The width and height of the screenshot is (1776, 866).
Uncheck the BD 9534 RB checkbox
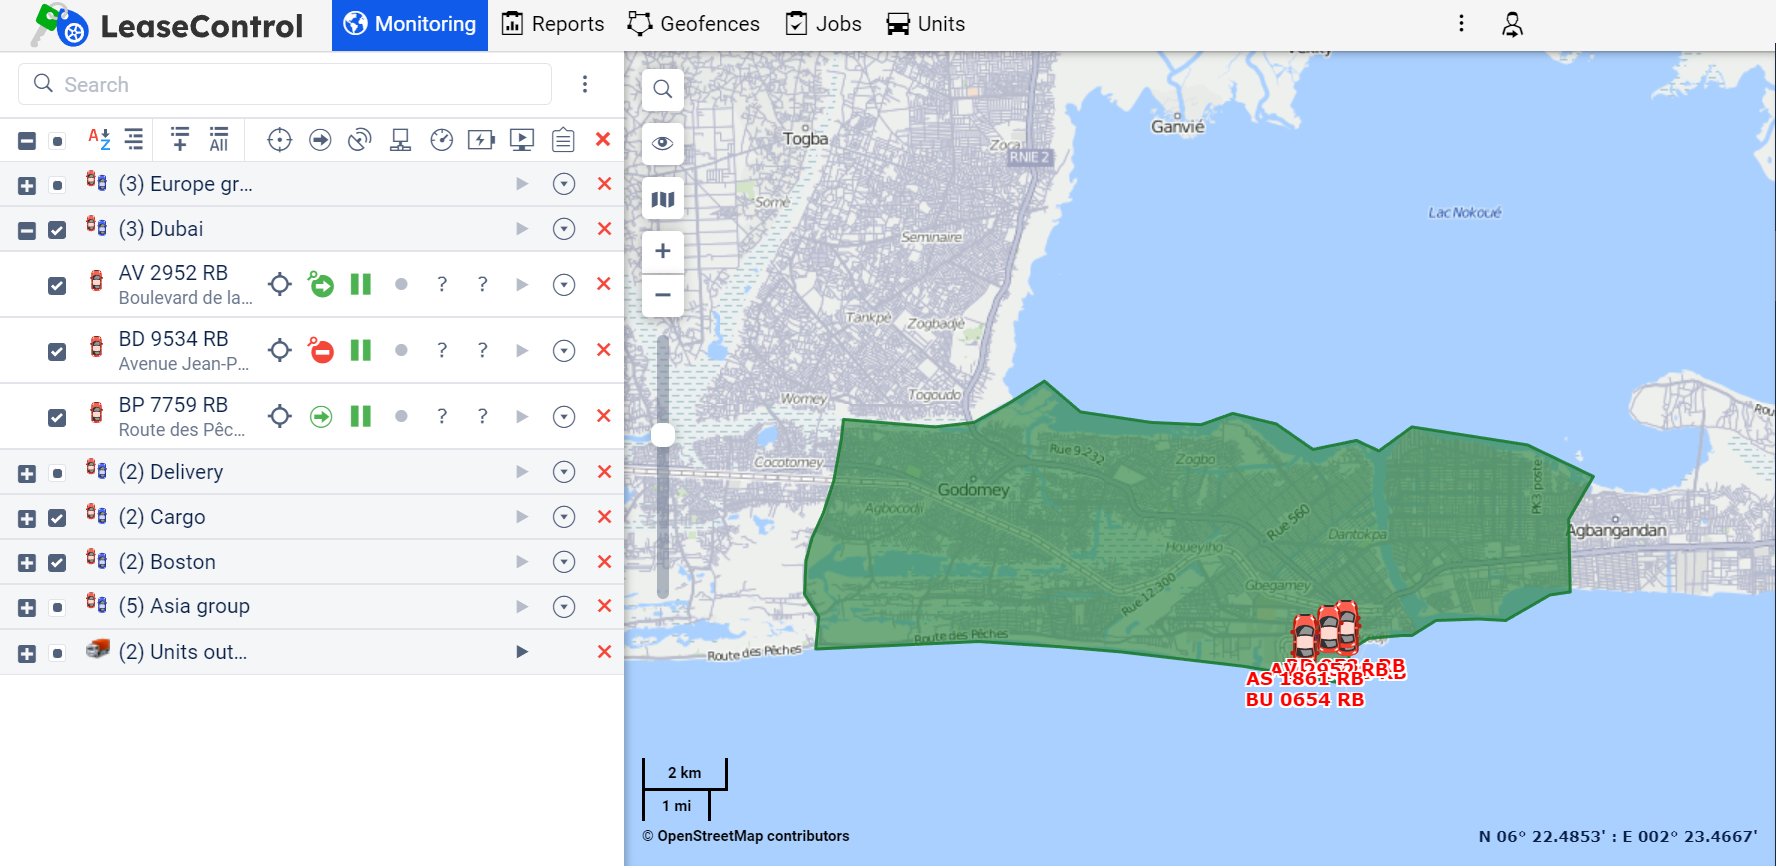pos(57,351)
